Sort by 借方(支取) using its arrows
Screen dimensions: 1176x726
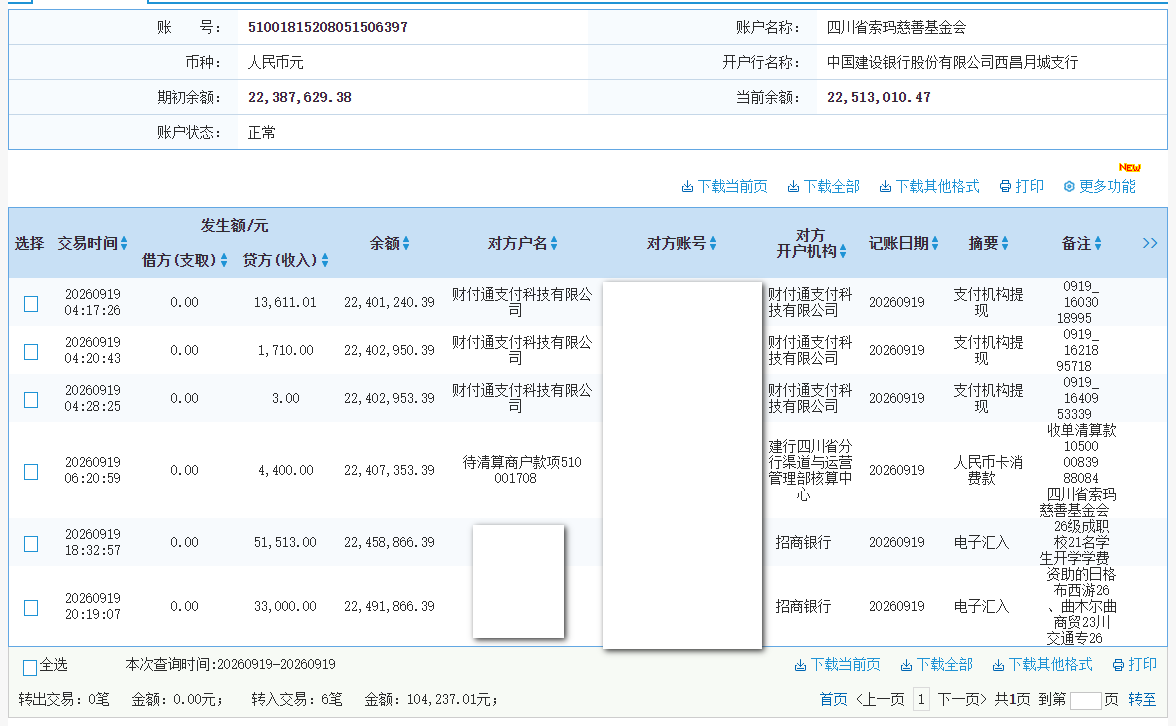pos(224,260)
